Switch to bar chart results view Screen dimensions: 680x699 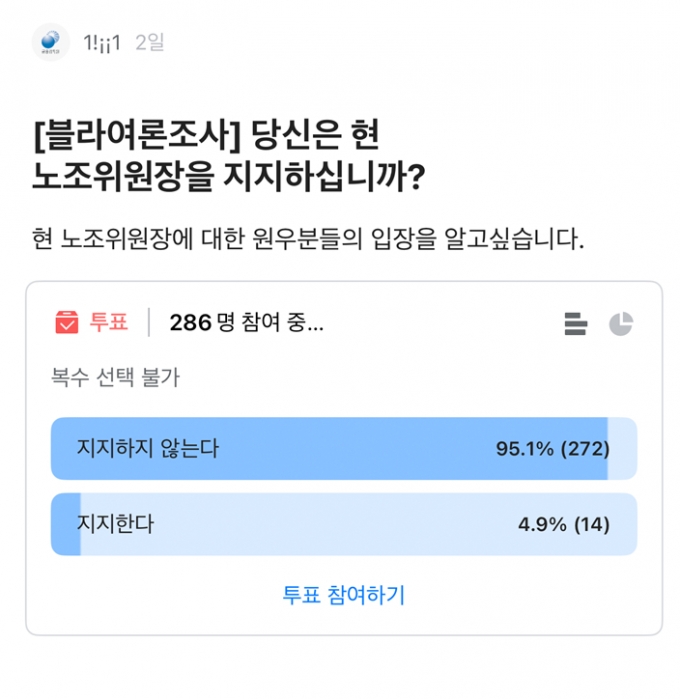(575, 324)
